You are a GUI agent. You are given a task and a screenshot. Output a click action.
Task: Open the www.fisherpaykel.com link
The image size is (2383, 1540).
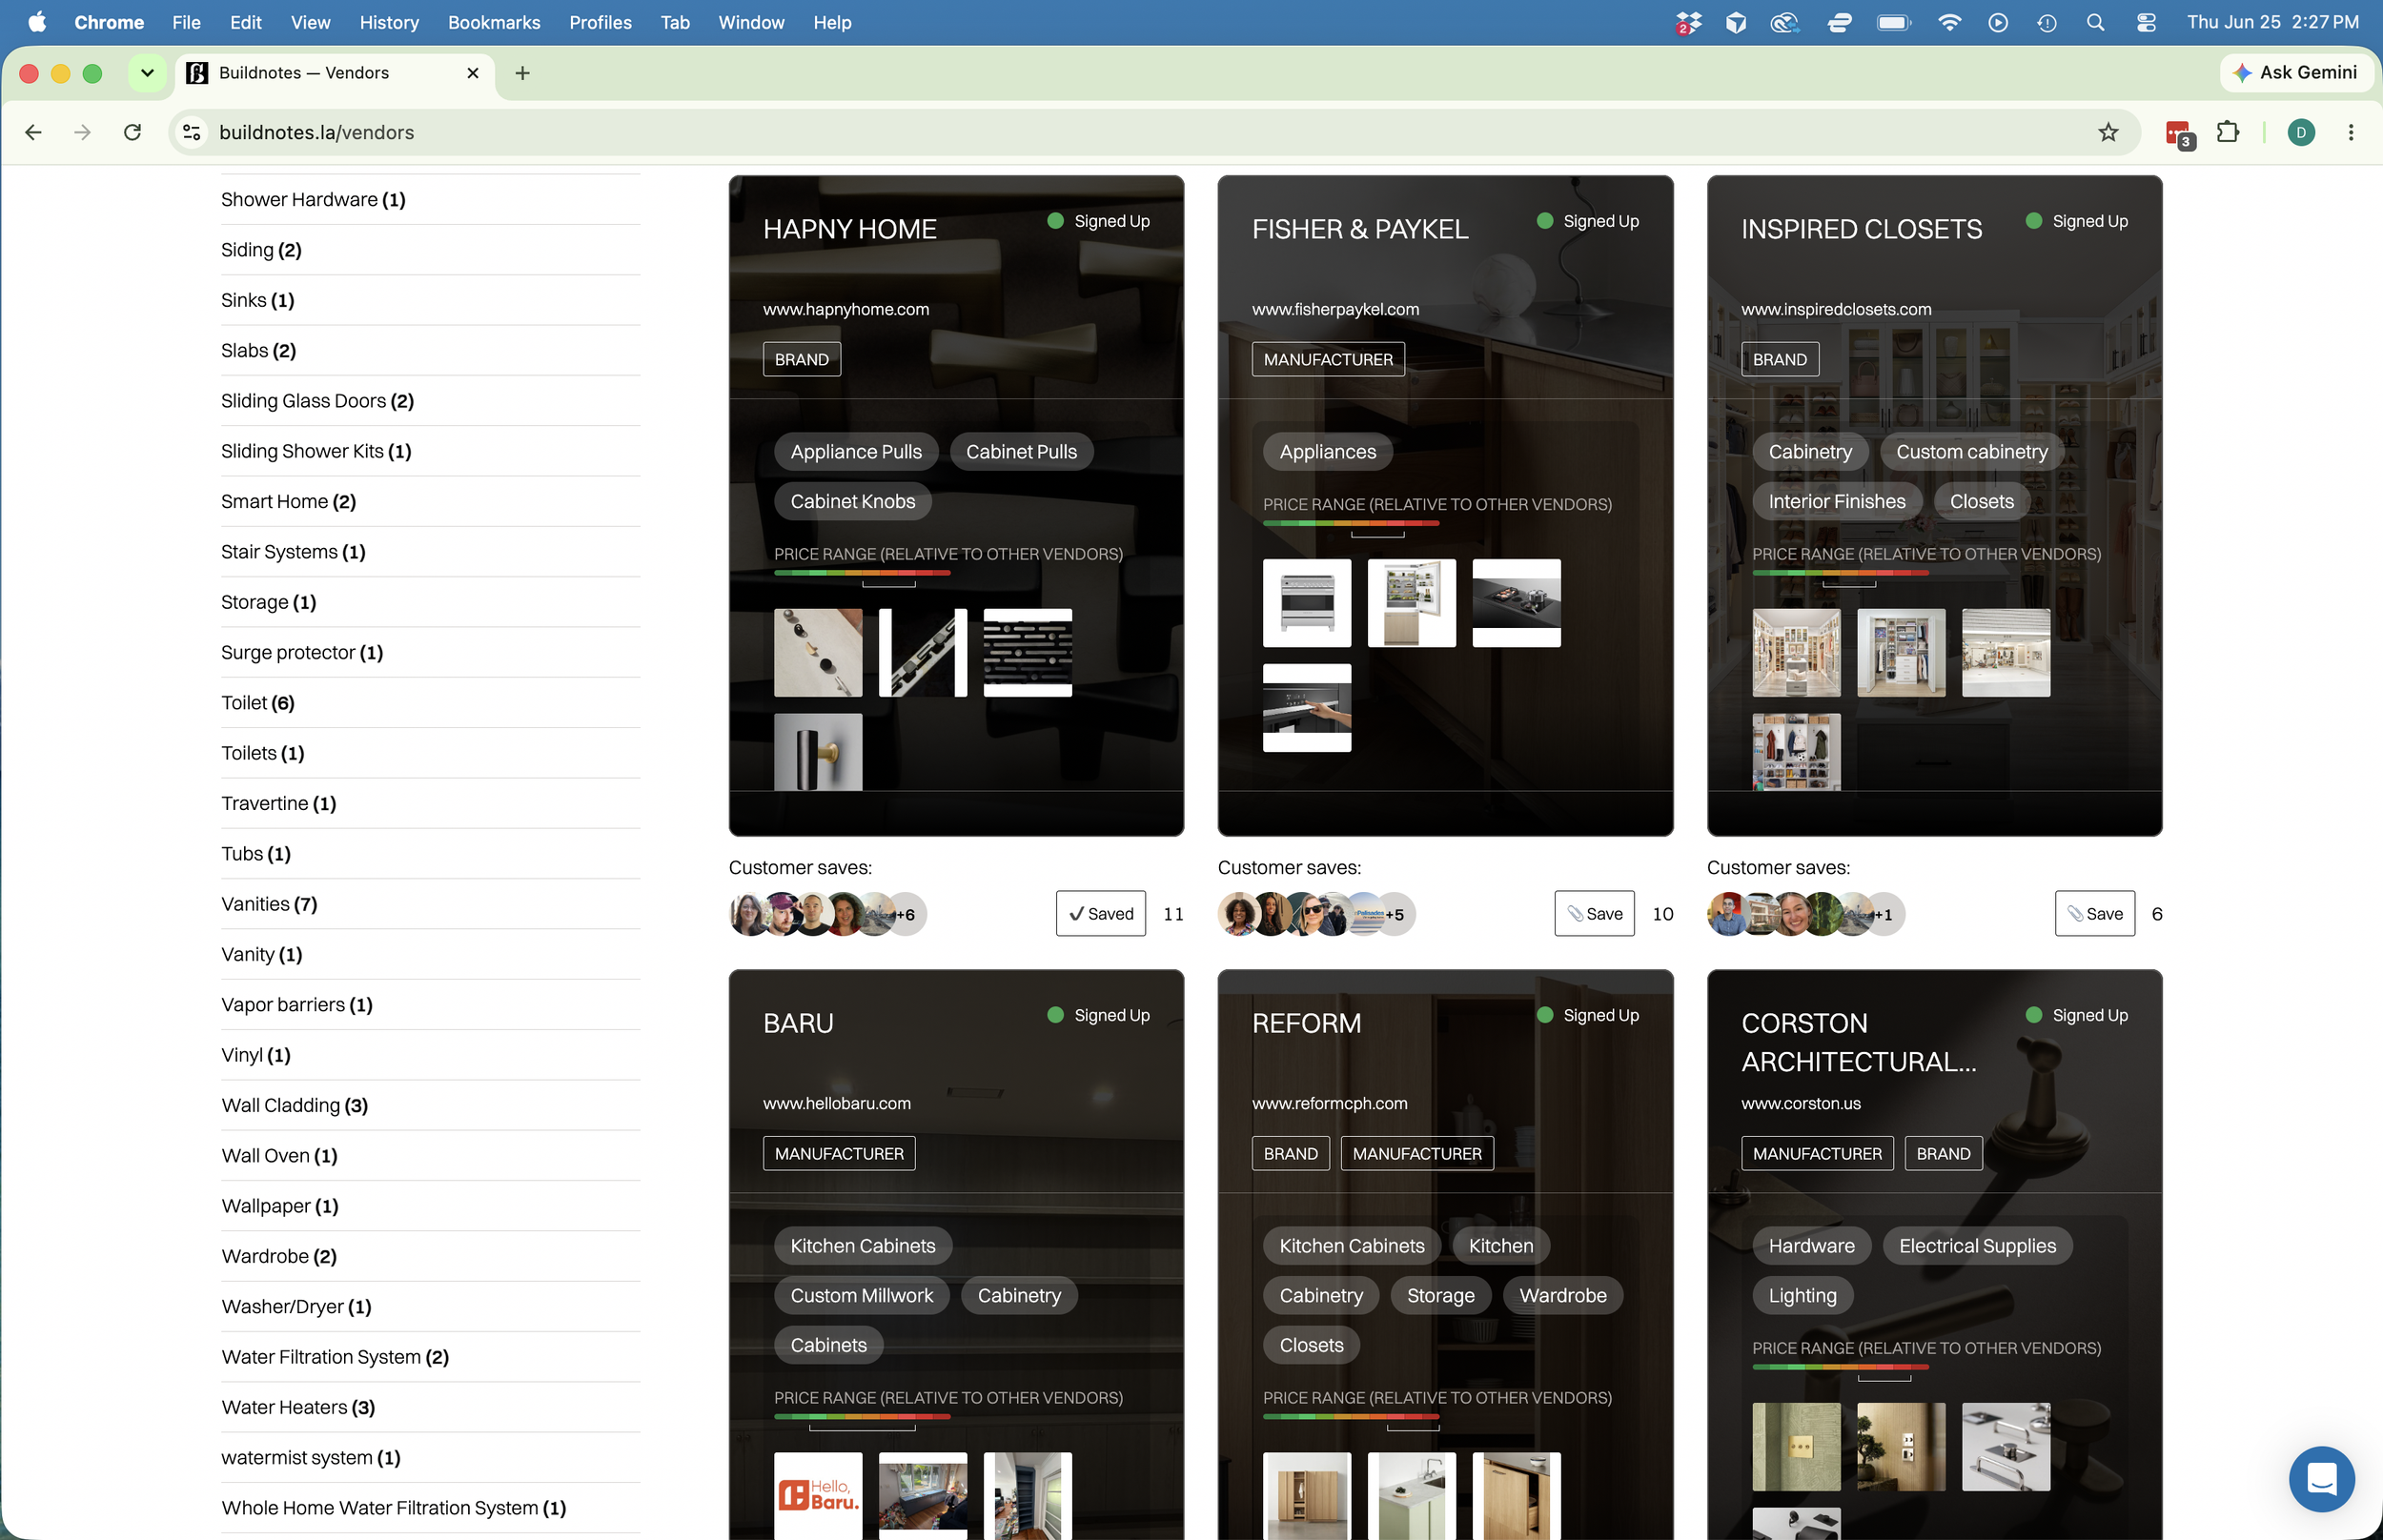pyautogui.click(x=1335, y=309)
